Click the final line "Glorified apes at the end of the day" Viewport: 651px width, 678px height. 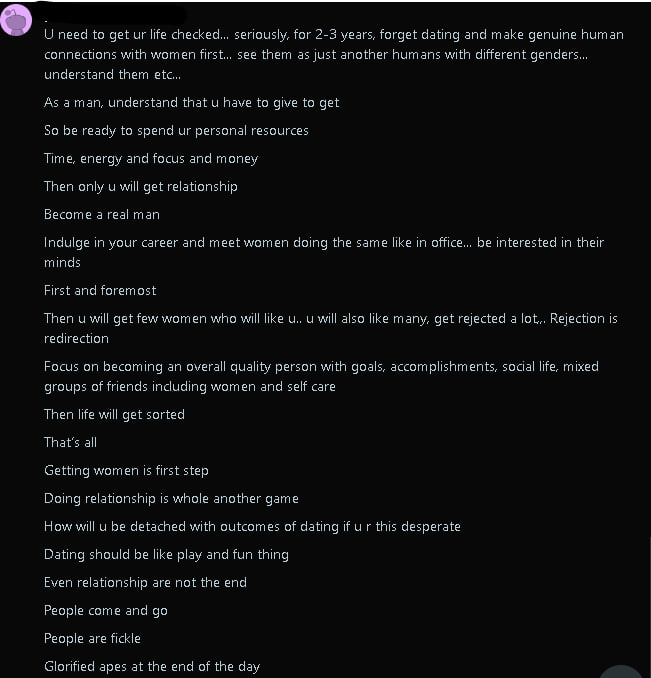click(152, 666)
